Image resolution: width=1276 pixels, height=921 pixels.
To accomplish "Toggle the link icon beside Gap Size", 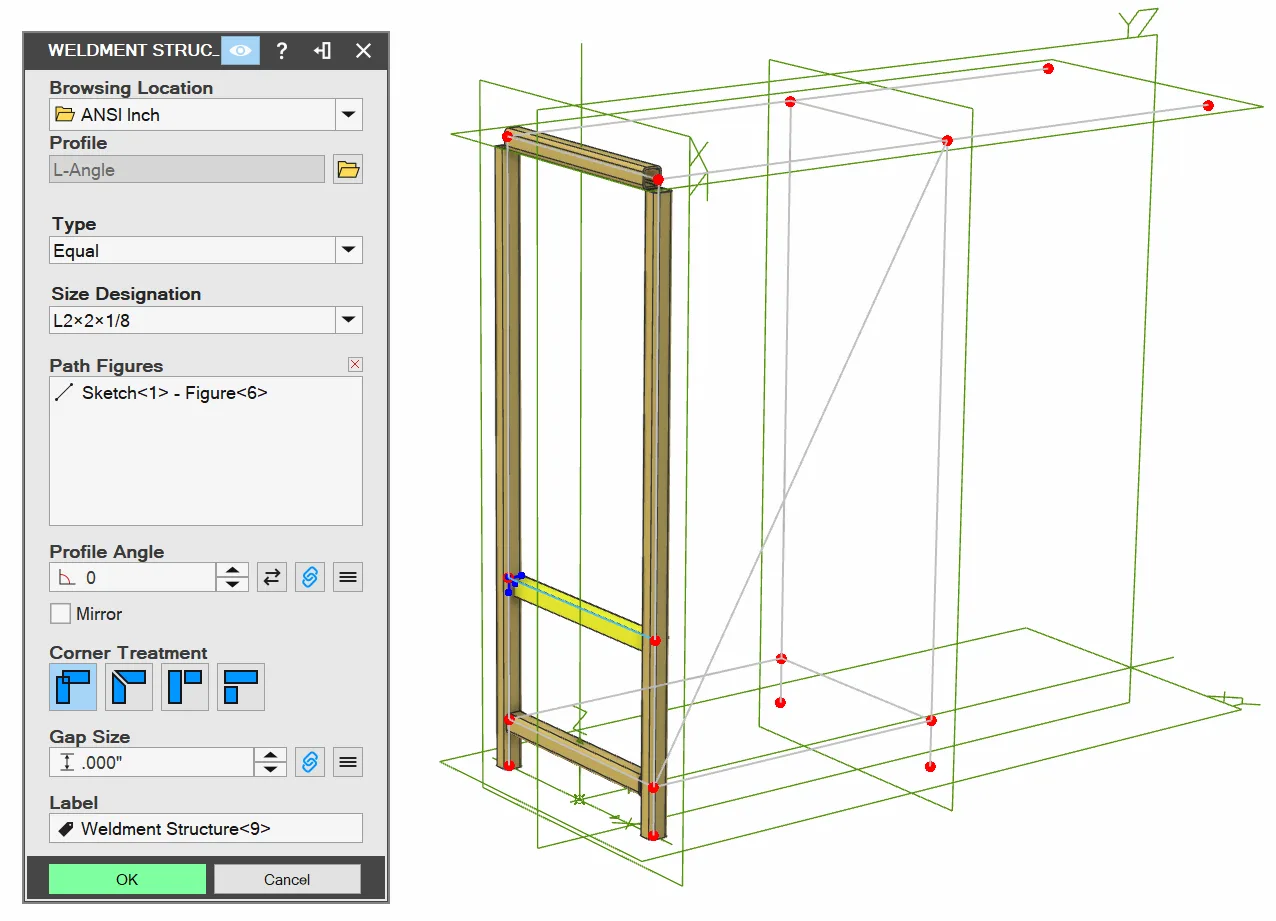I will 310,762.
